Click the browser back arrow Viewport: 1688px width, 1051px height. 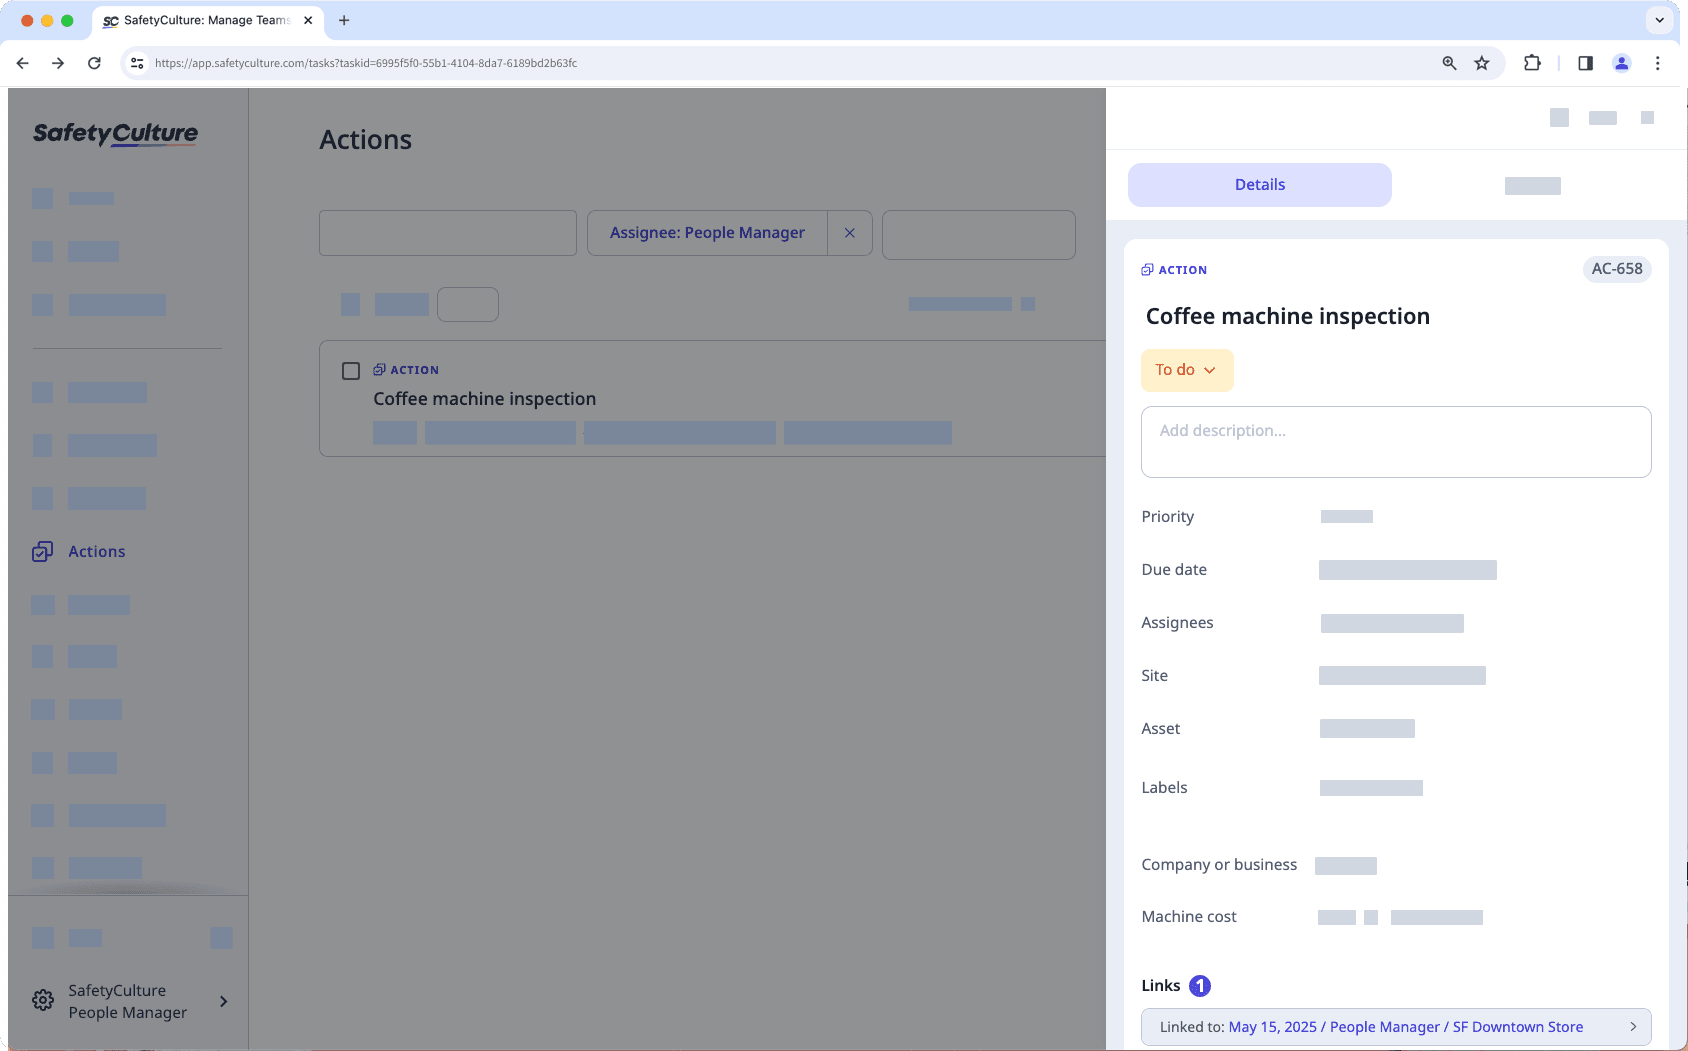click(x=22, y=63)
